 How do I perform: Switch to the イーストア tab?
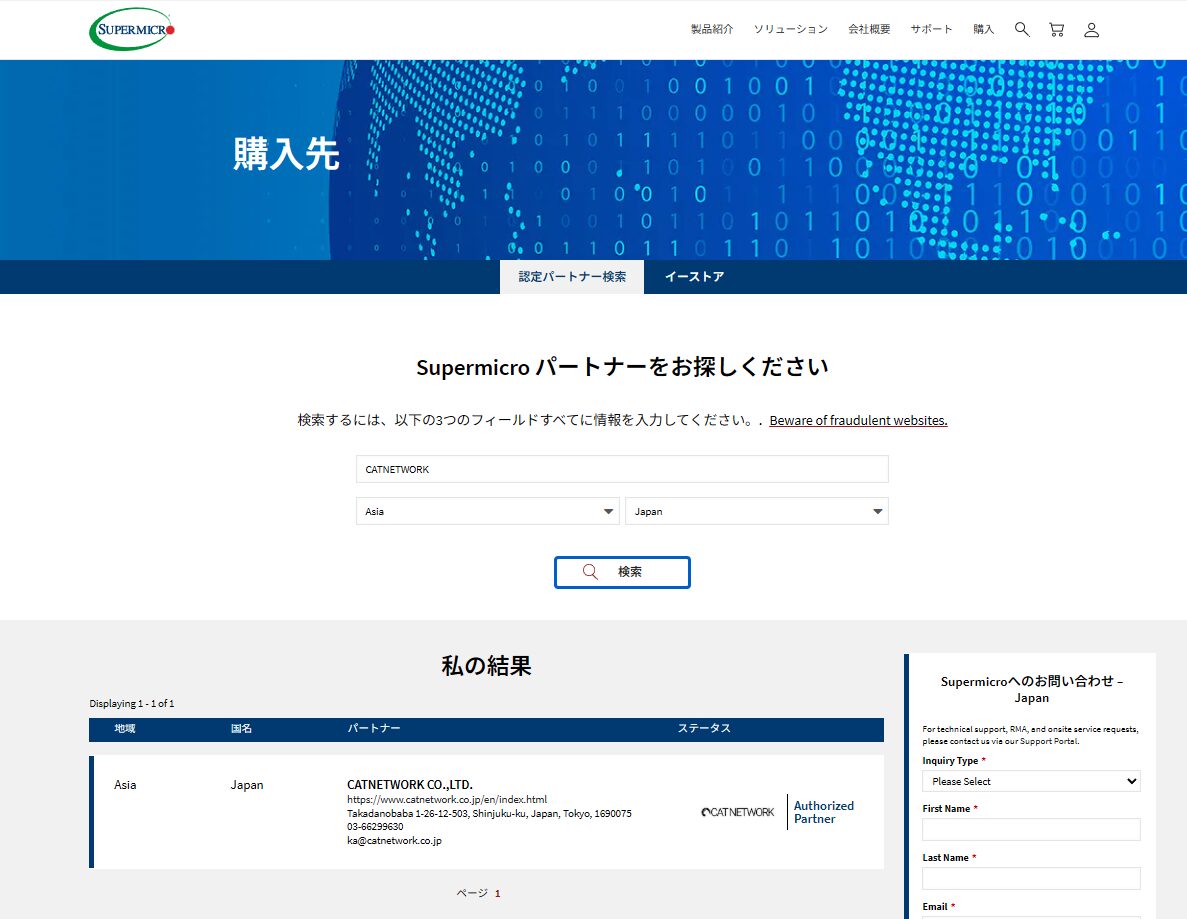(x=695, y=276)
